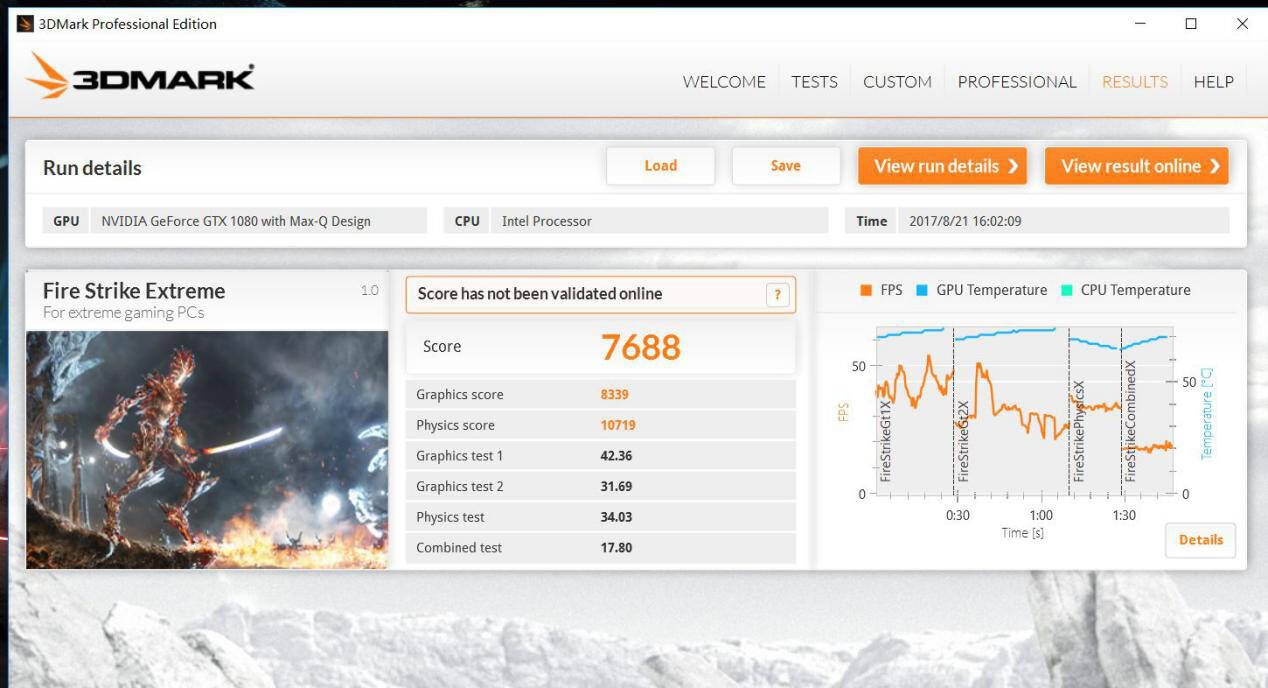Click the overall score 7688

(x=640, y=347)
